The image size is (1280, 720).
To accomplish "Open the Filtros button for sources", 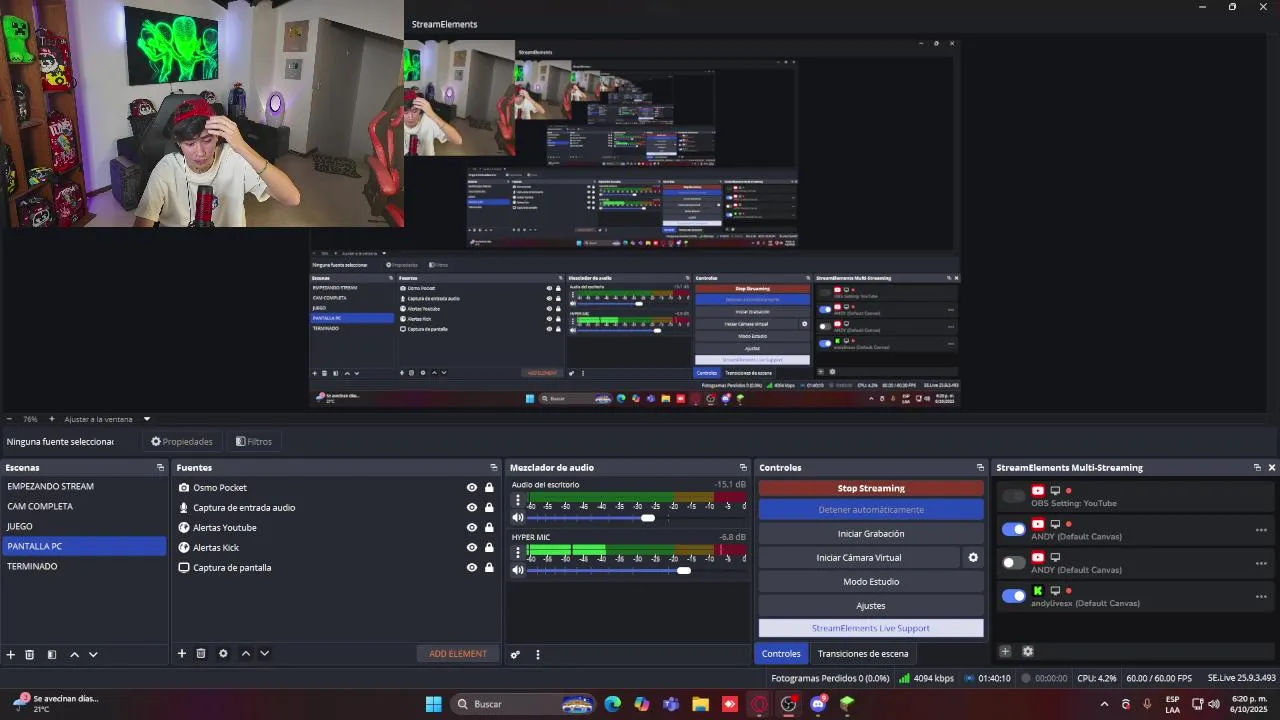I will tap(254, 441).
